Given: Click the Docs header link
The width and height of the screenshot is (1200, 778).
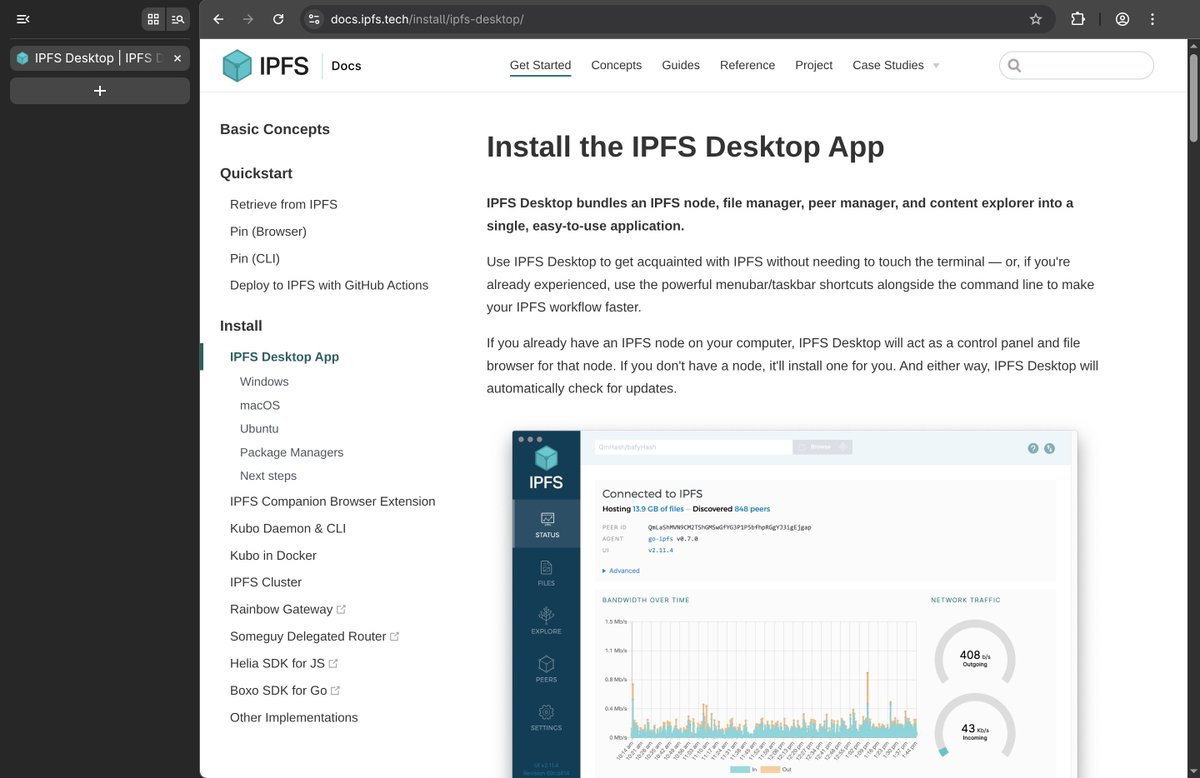Looking at the screenshot, I should 346,66.
